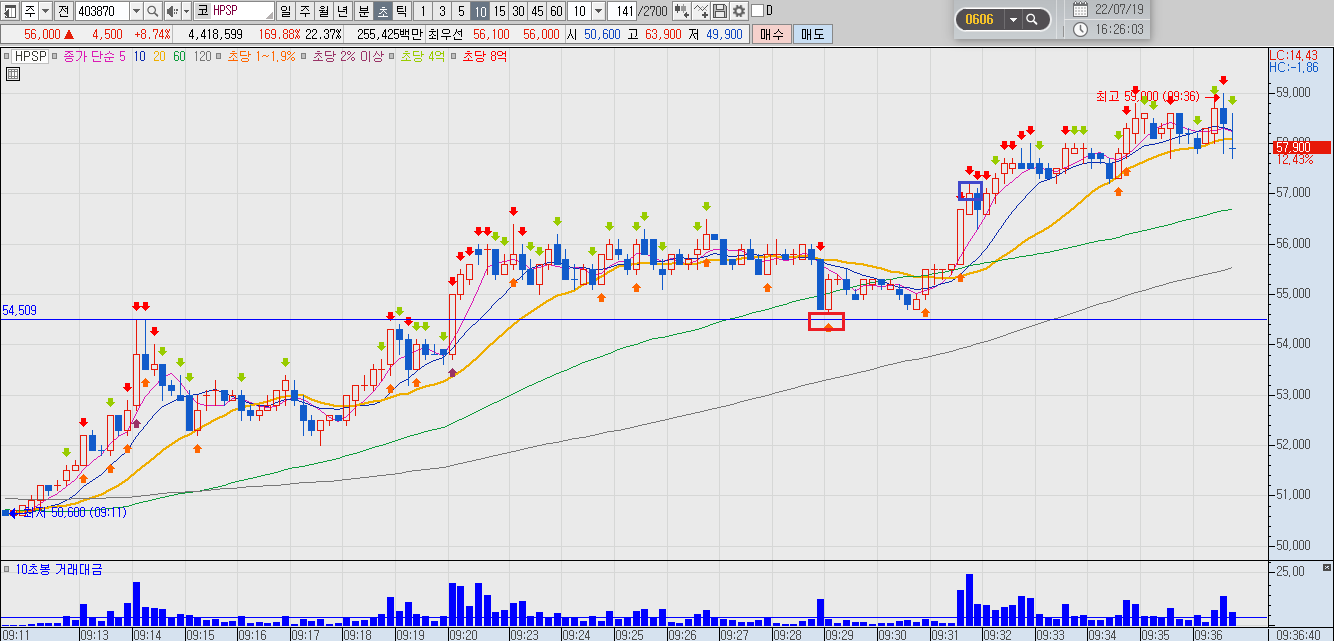Set interval to 15 seconds
This screenshot has height=641, width=1334.
tap(499, 11)
